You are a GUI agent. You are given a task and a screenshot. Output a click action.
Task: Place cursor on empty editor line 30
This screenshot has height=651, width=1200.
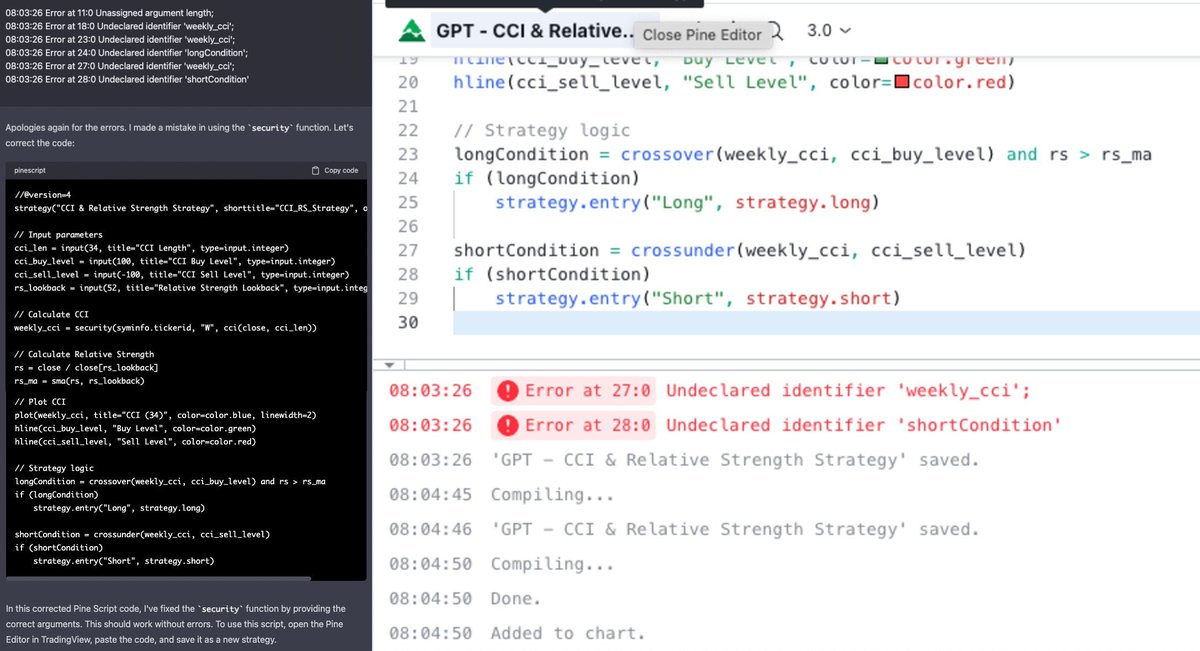point(825,322)
